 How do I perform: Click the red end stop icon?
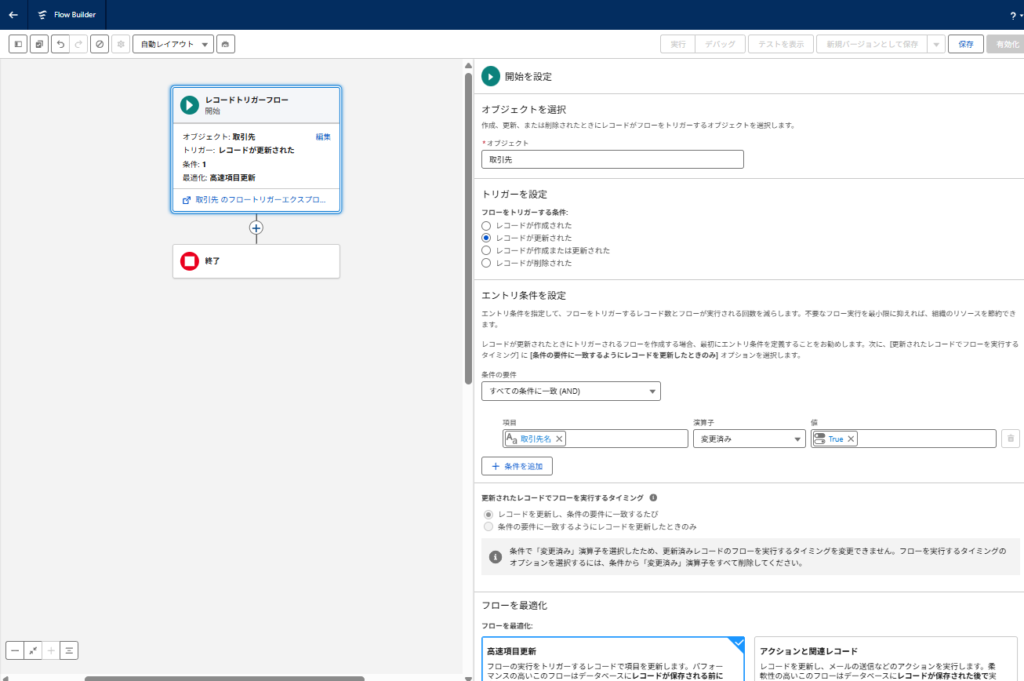[189, 261]
